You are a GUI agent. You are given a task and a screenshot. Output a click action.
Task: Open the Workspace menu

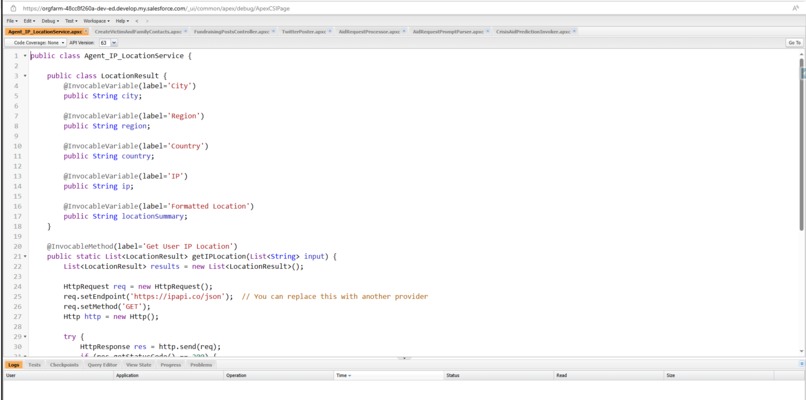pyautogui.click(x=96, y=21)
